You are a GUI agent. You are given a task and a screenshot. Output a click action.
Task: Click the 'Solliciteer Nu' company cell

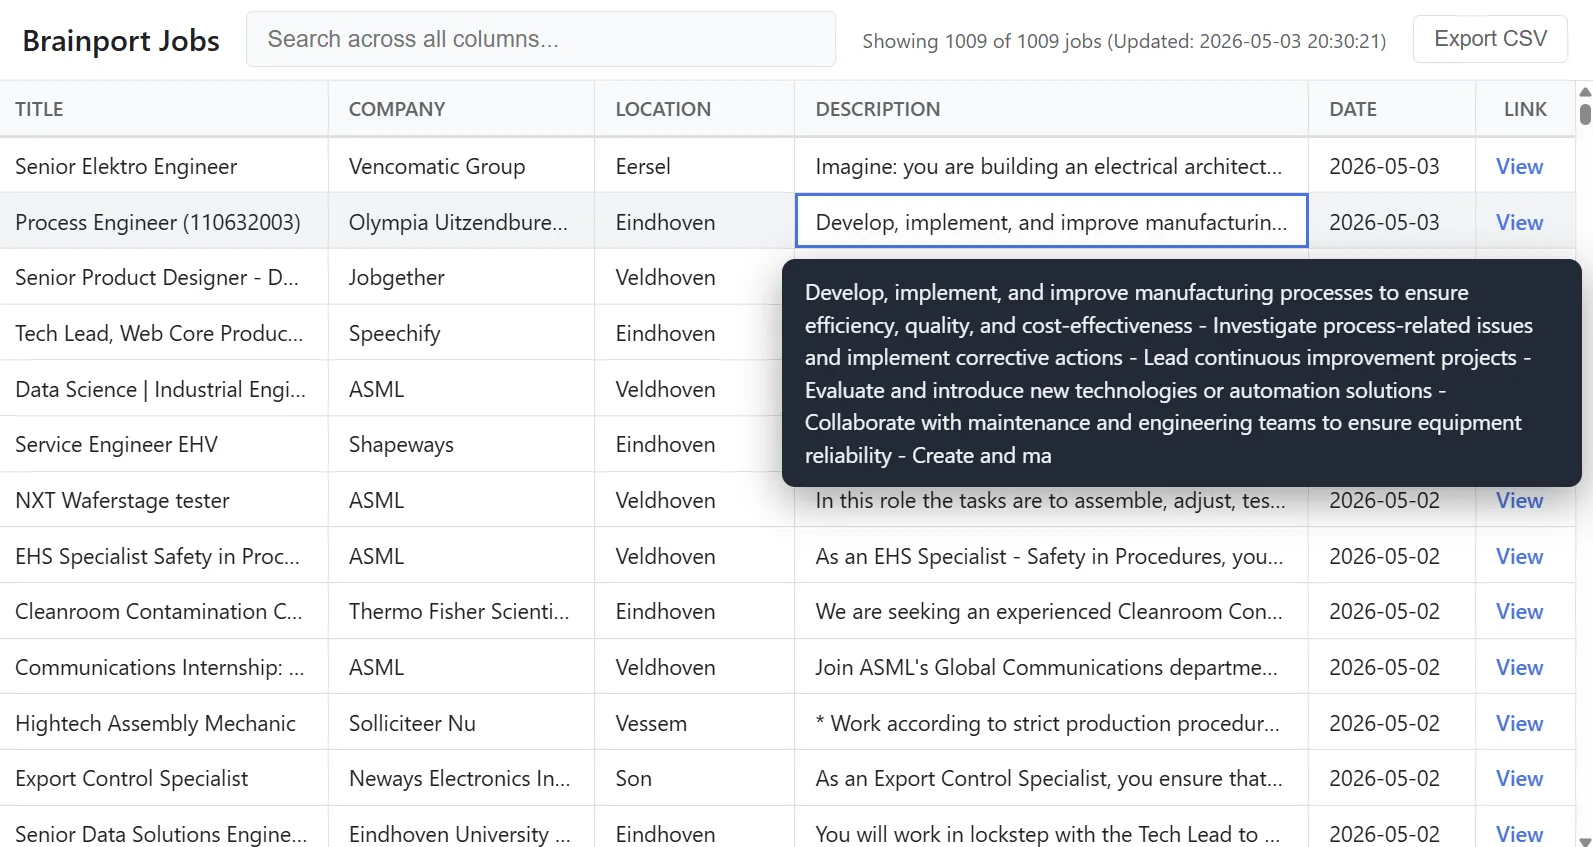coord(461,723)
